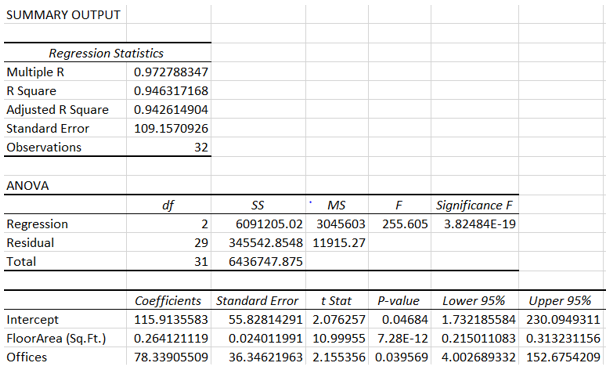Screen dimensions: 606x365
Task: Select Offices standard error 36.34621963
Action: click(266, 357)
